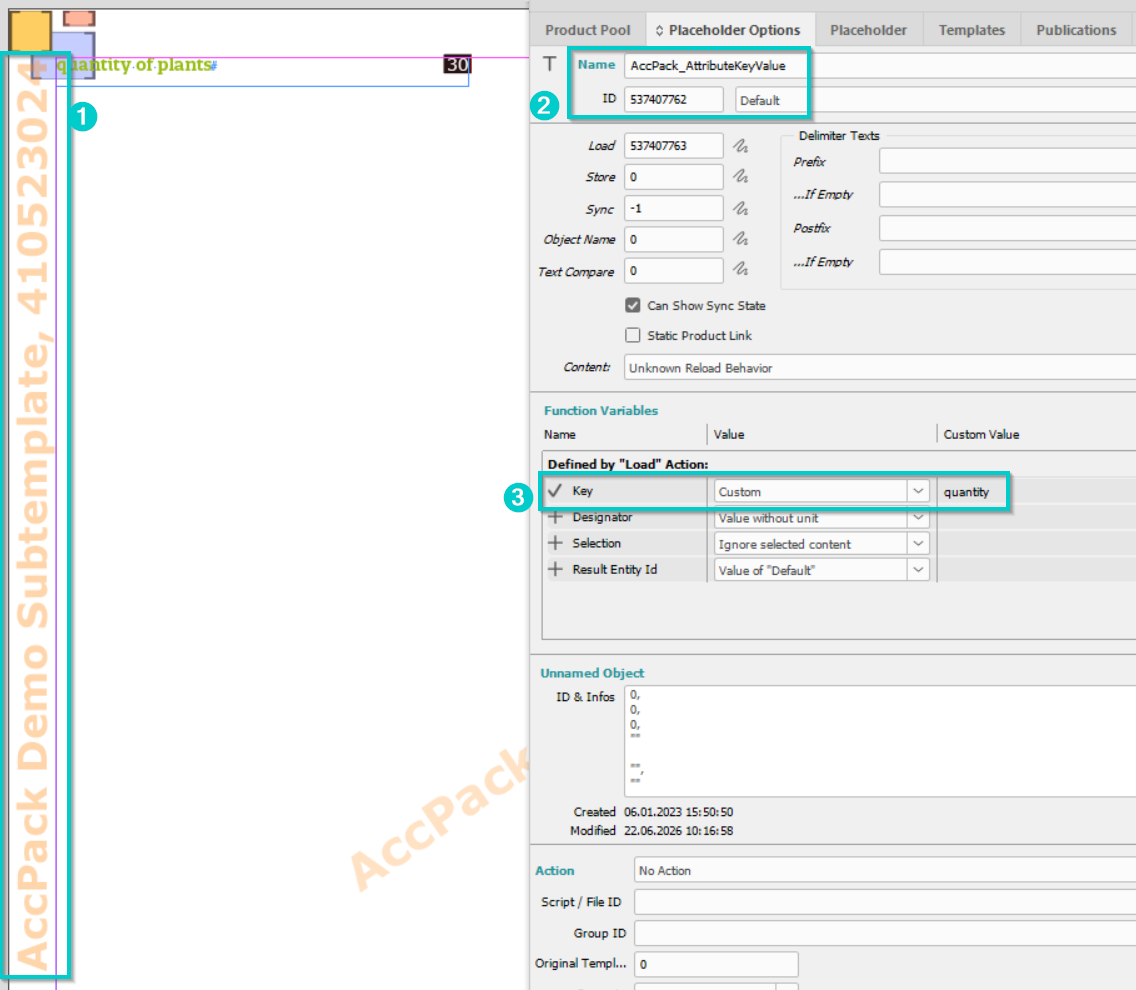
Task: Click 'quantity of plants' text in document
Action: tap(134, 65)
